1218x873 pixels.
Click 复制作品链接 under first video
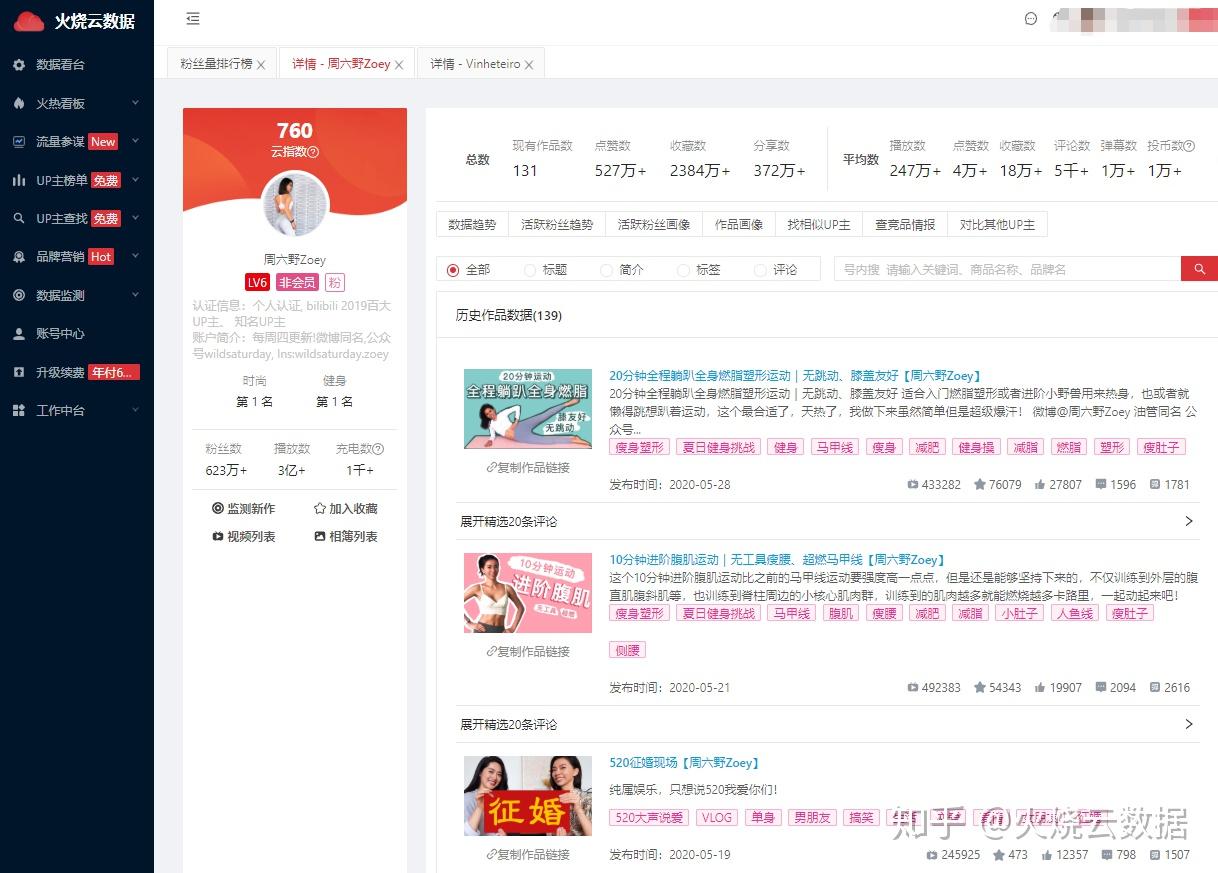tap(528, 467)
